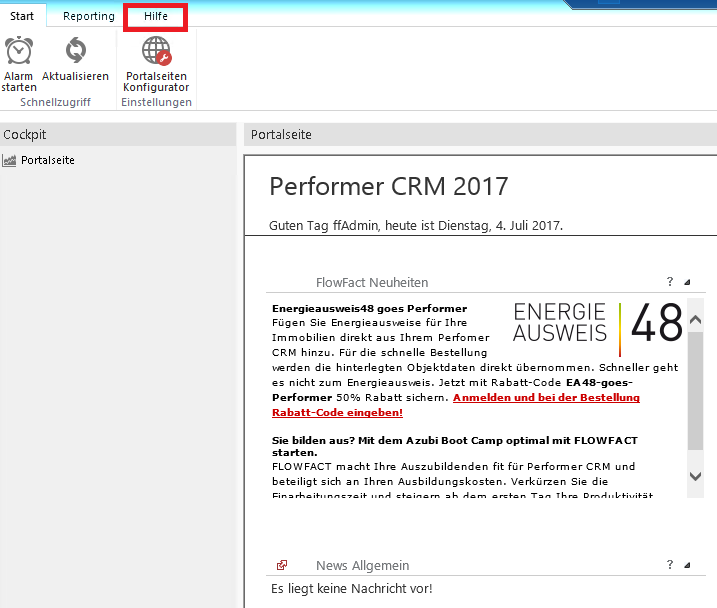Click the FlowFact Neuheiten section title
Screen dimensions: 717x608
(x=372, y=283)
